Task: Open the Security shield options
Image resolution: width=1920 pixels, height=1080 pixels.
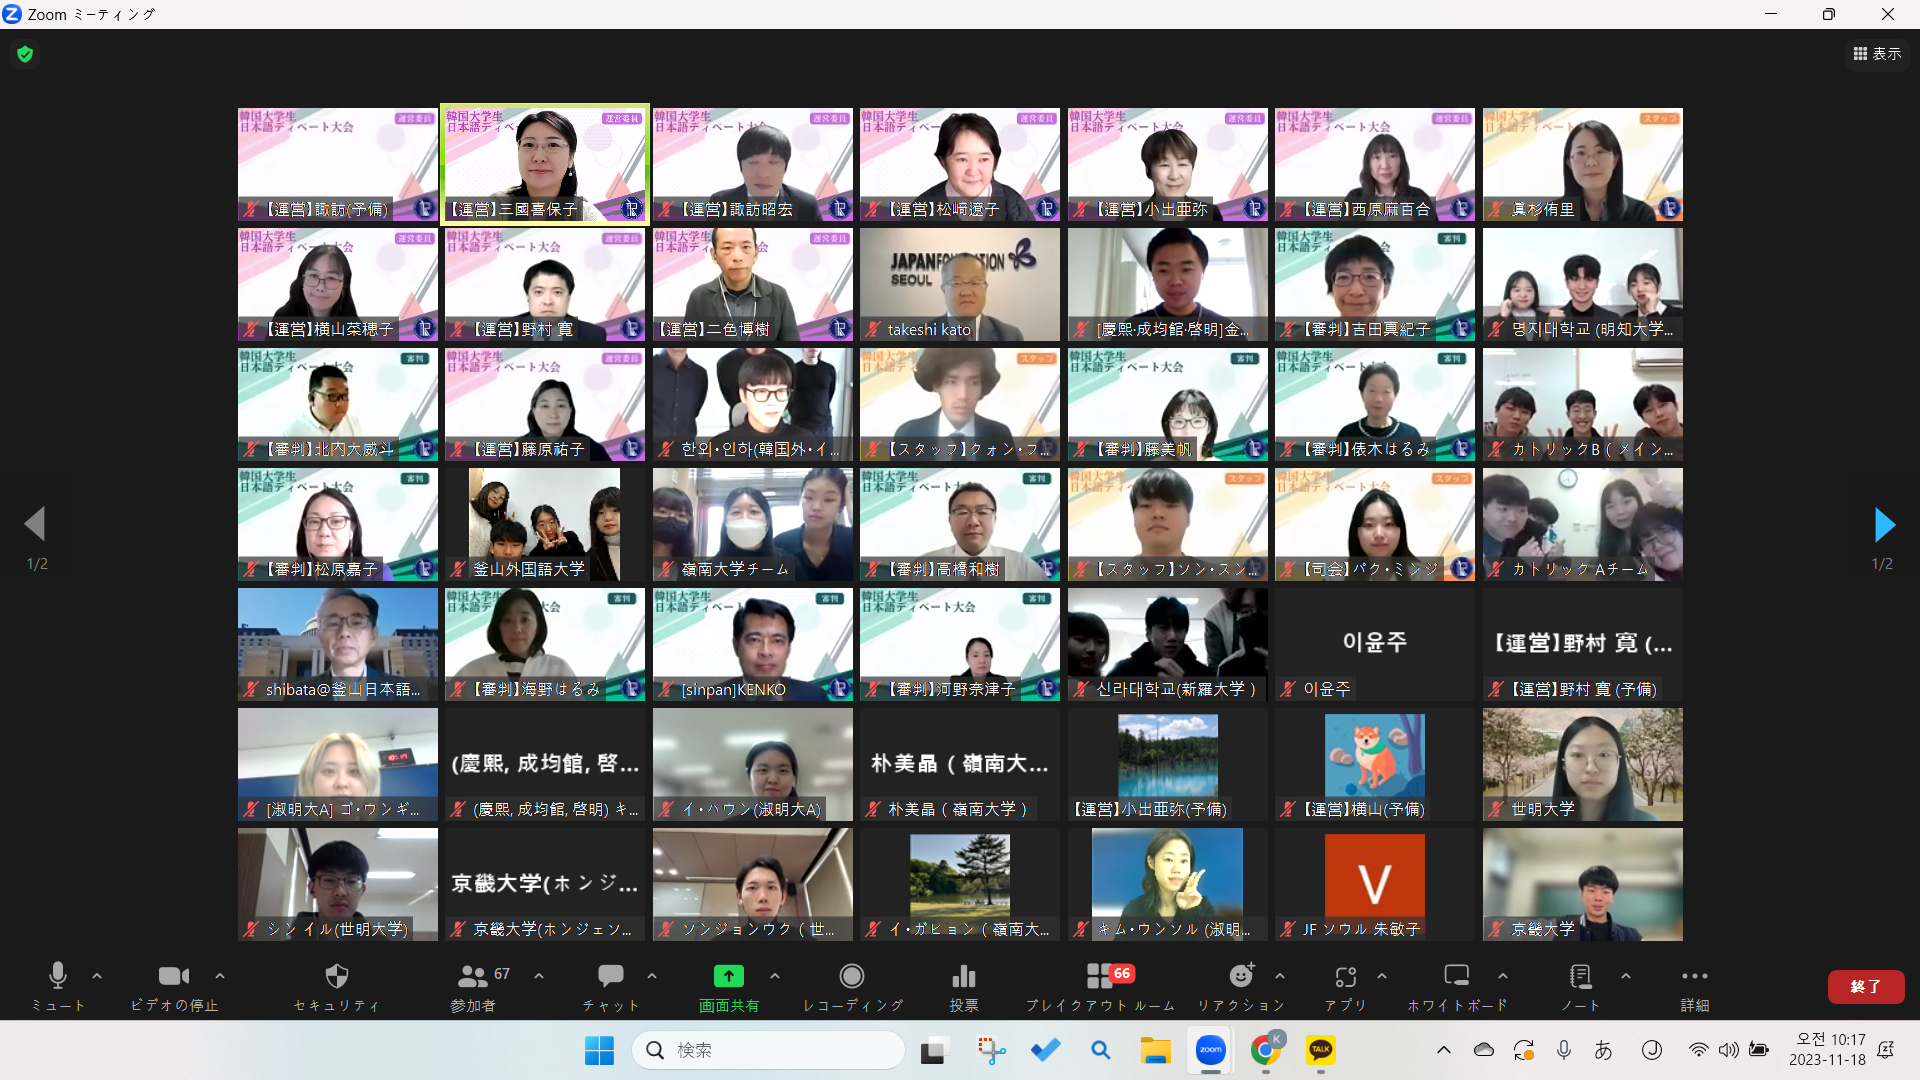Action: click(x=337, y=977)
